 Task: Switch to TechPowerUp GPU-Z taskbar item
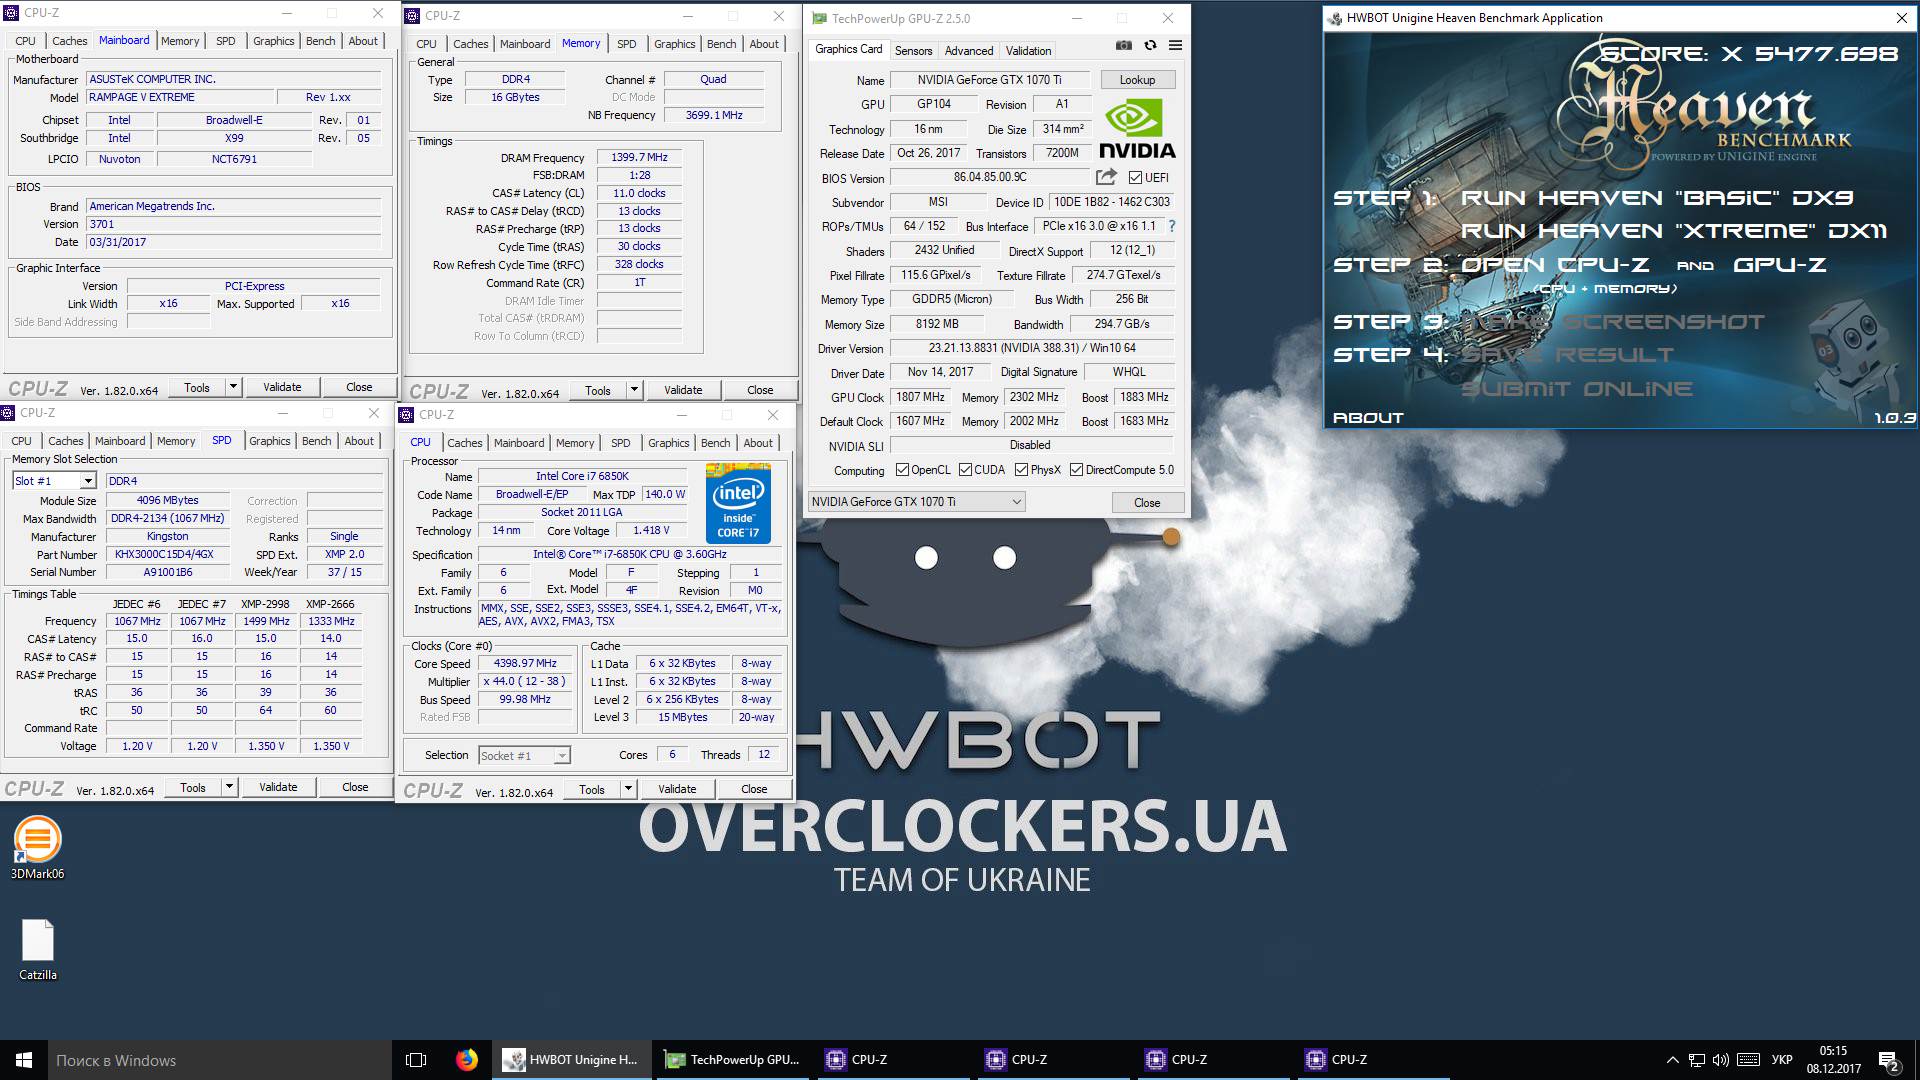click(732, 1060)
